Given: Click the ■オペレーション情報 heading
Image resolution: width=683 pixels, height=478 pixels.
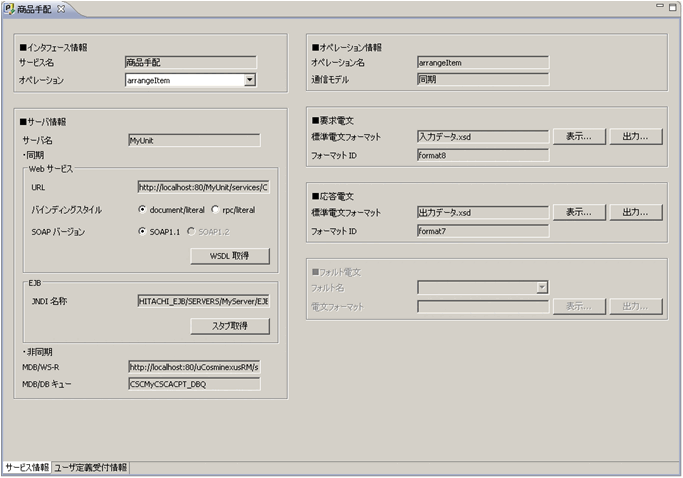Looking at the screenshot, I should pyautogui.click(x=347, y=47).
